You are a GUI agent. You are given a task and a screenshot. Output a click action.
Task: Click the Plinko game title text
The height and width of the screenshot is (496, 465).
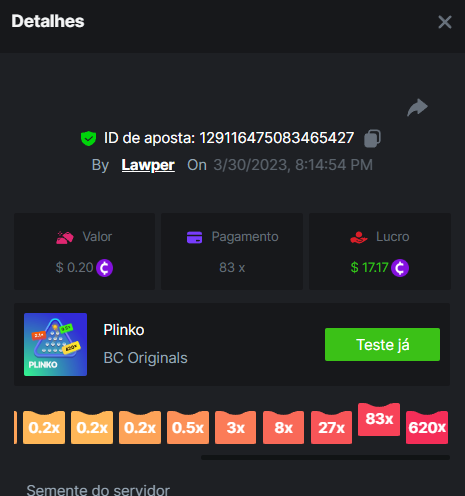pyautogui.click(x=124, y=330)
